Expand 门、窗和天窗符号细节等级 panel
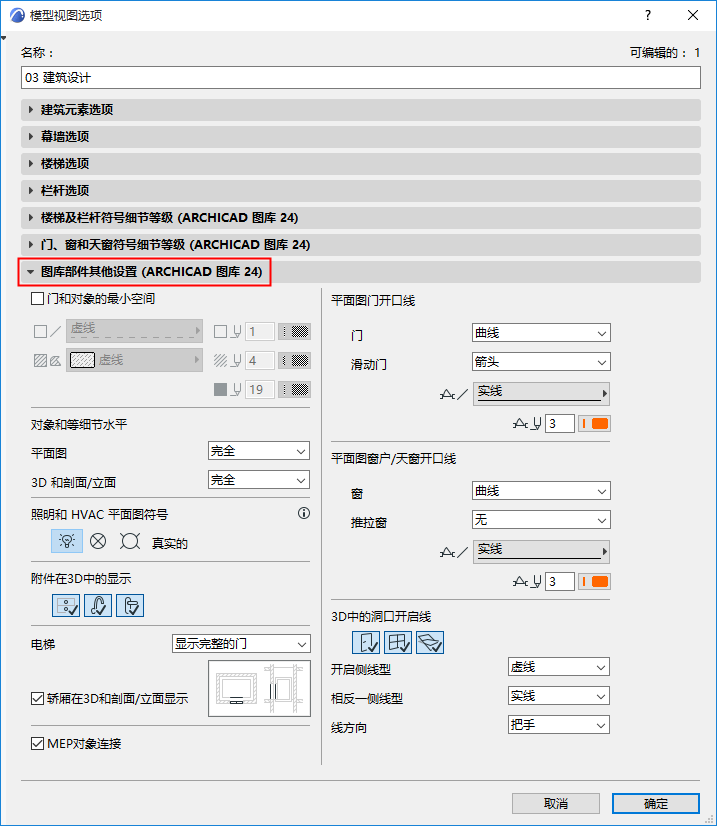The width and height of the screenshot is (717, 826). 361,244
